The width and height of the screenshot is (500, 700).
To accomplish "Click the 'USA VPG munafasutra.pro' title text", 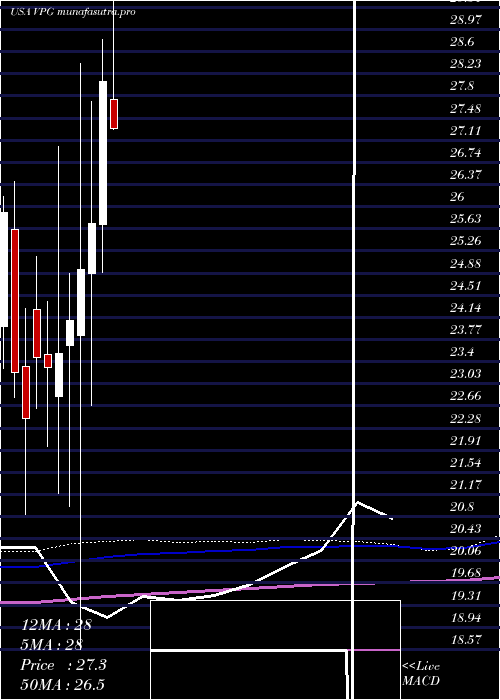I will (x=73, y=12).
